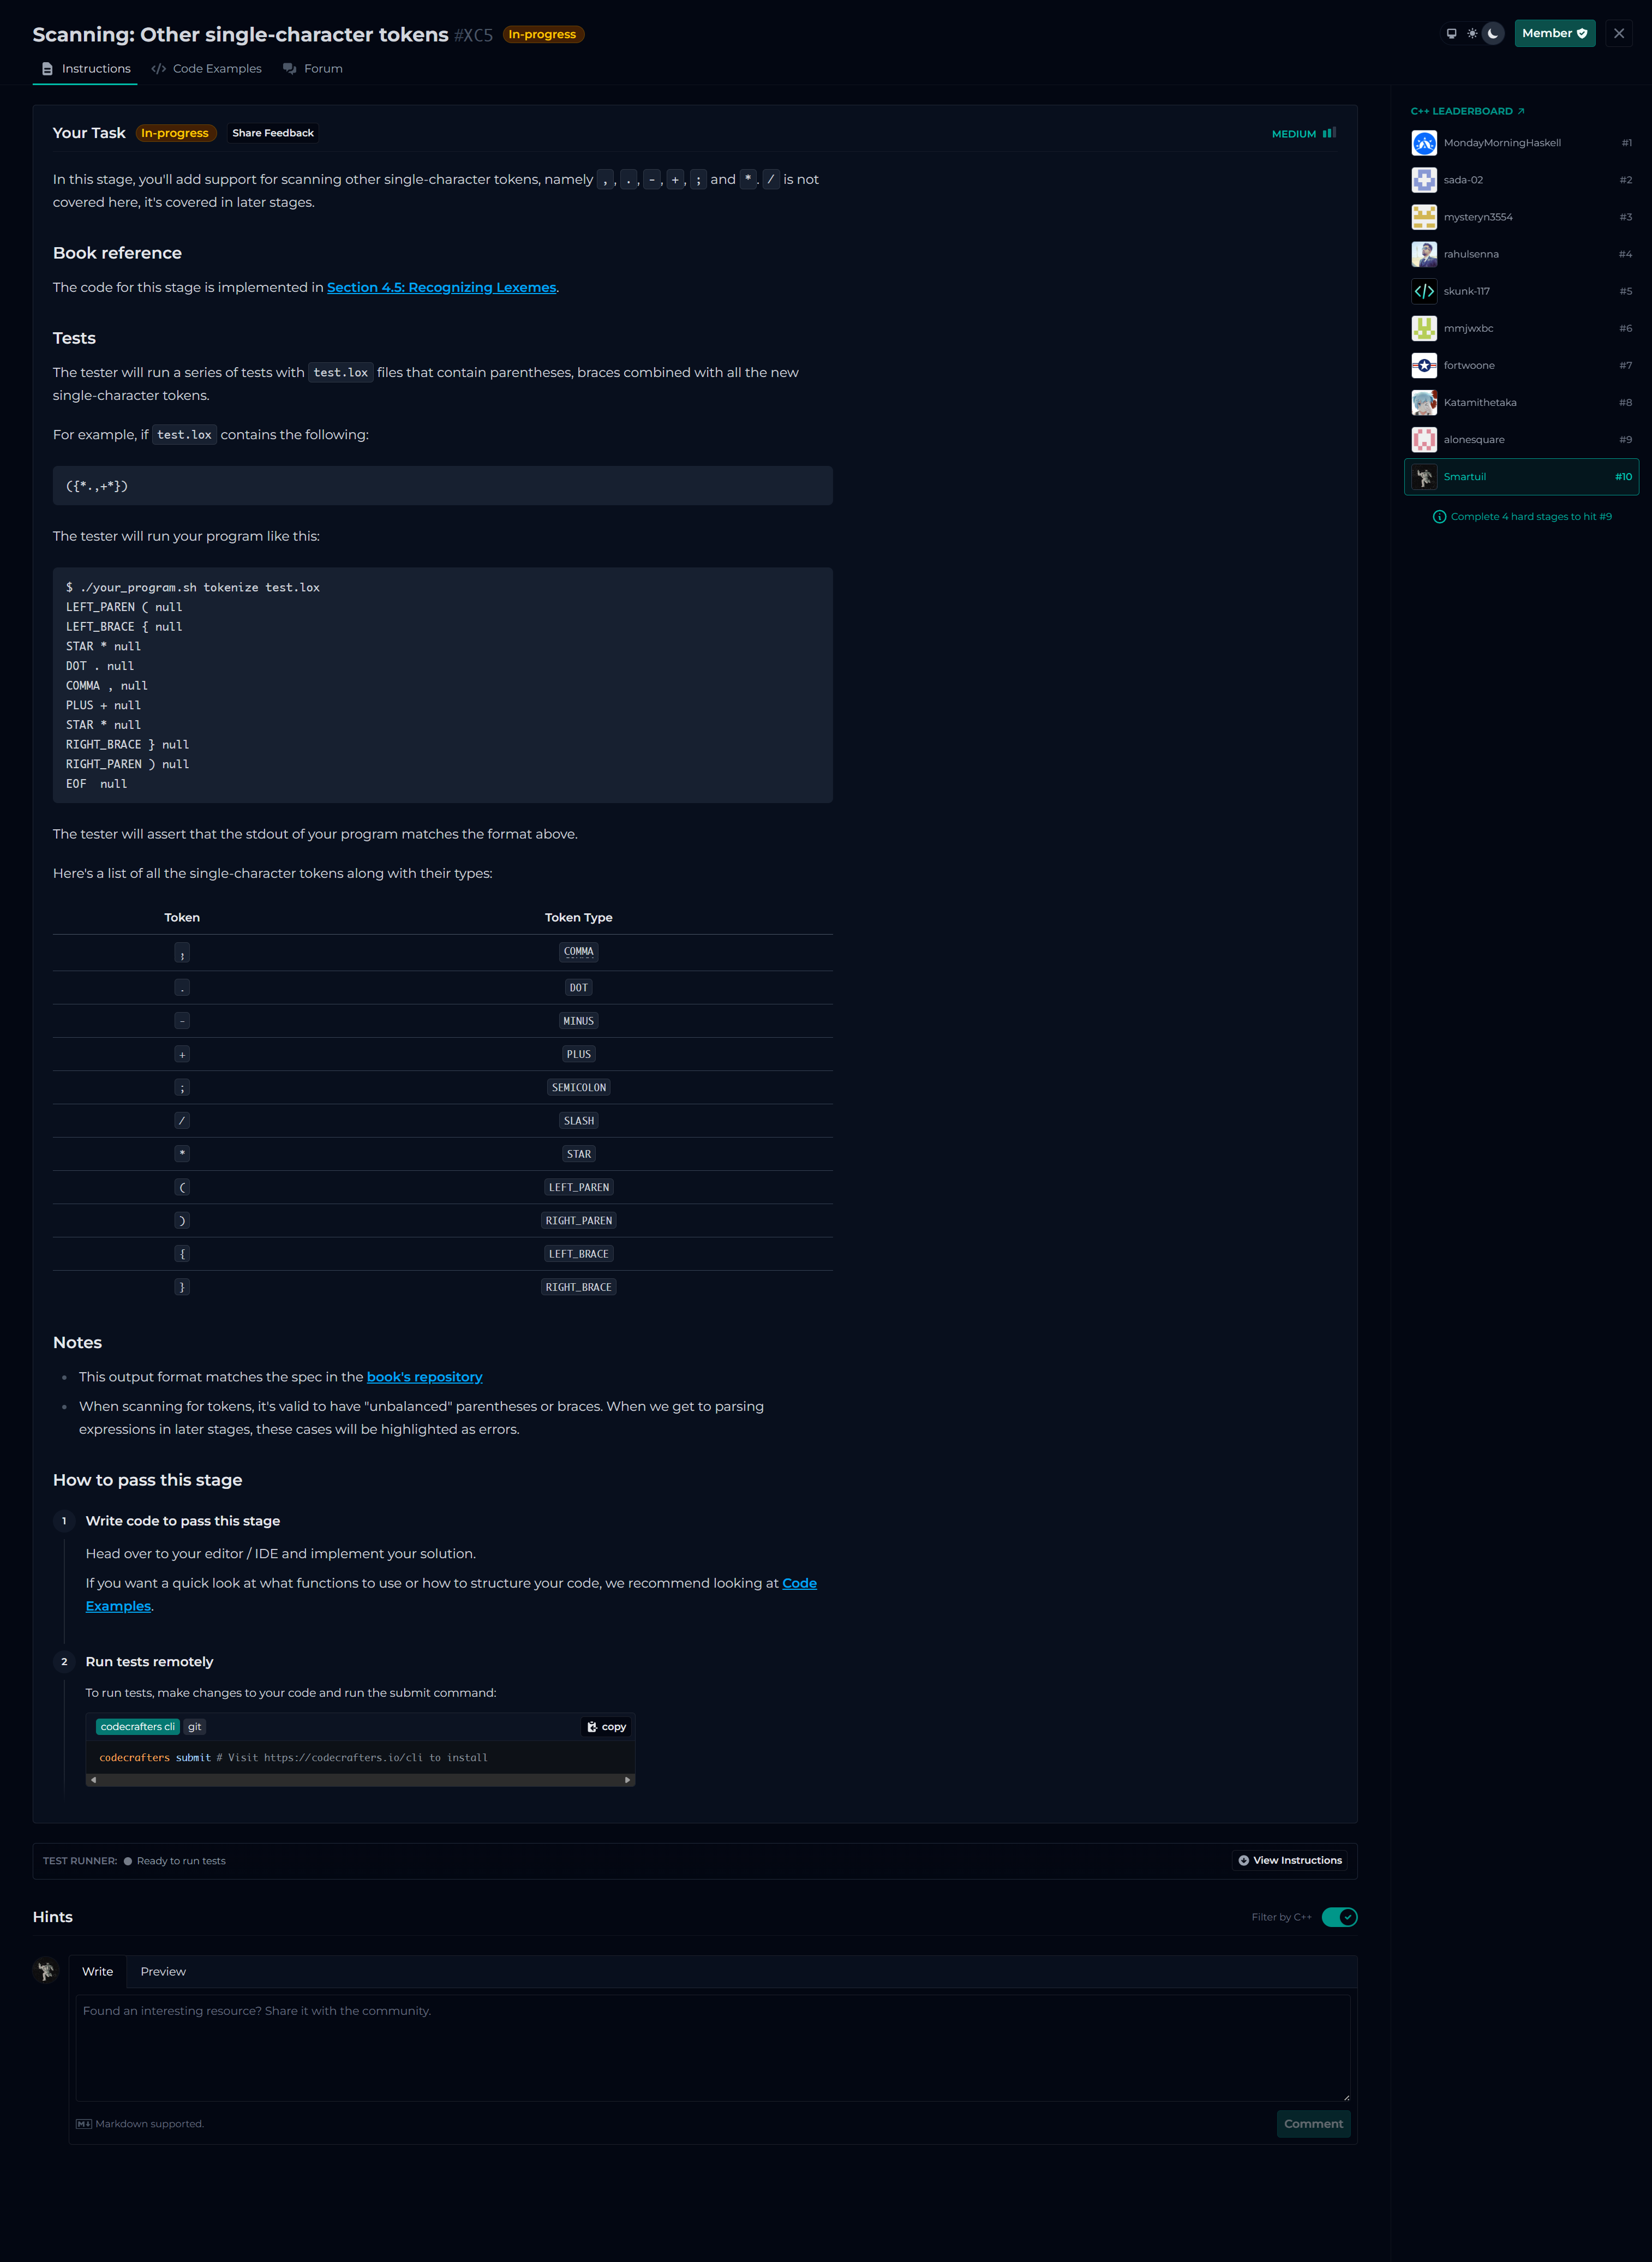Viewport: 1652px width, 2262px height.
Task: Open the Member badge menu
Action: (1554, 33)
